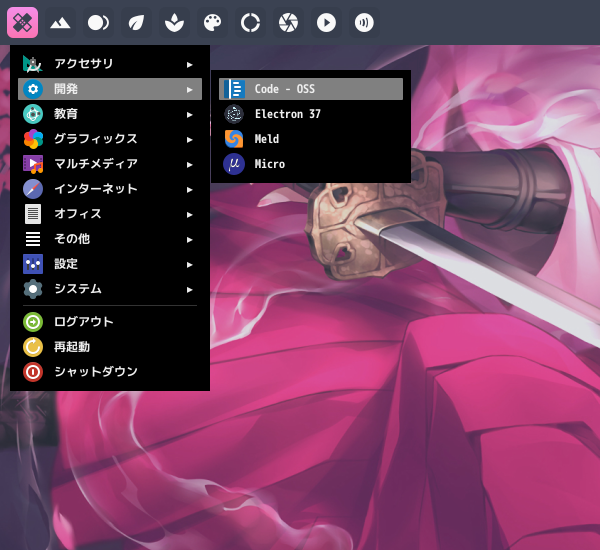600x550 pixels.
Task: Click the play button icon in panel
Action: point(326,23)
